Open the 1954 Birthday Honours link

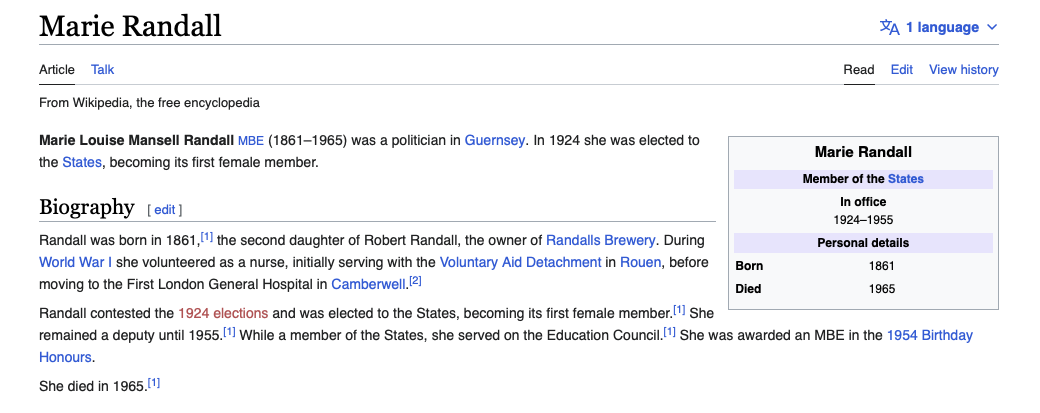[x=930, y=335]
